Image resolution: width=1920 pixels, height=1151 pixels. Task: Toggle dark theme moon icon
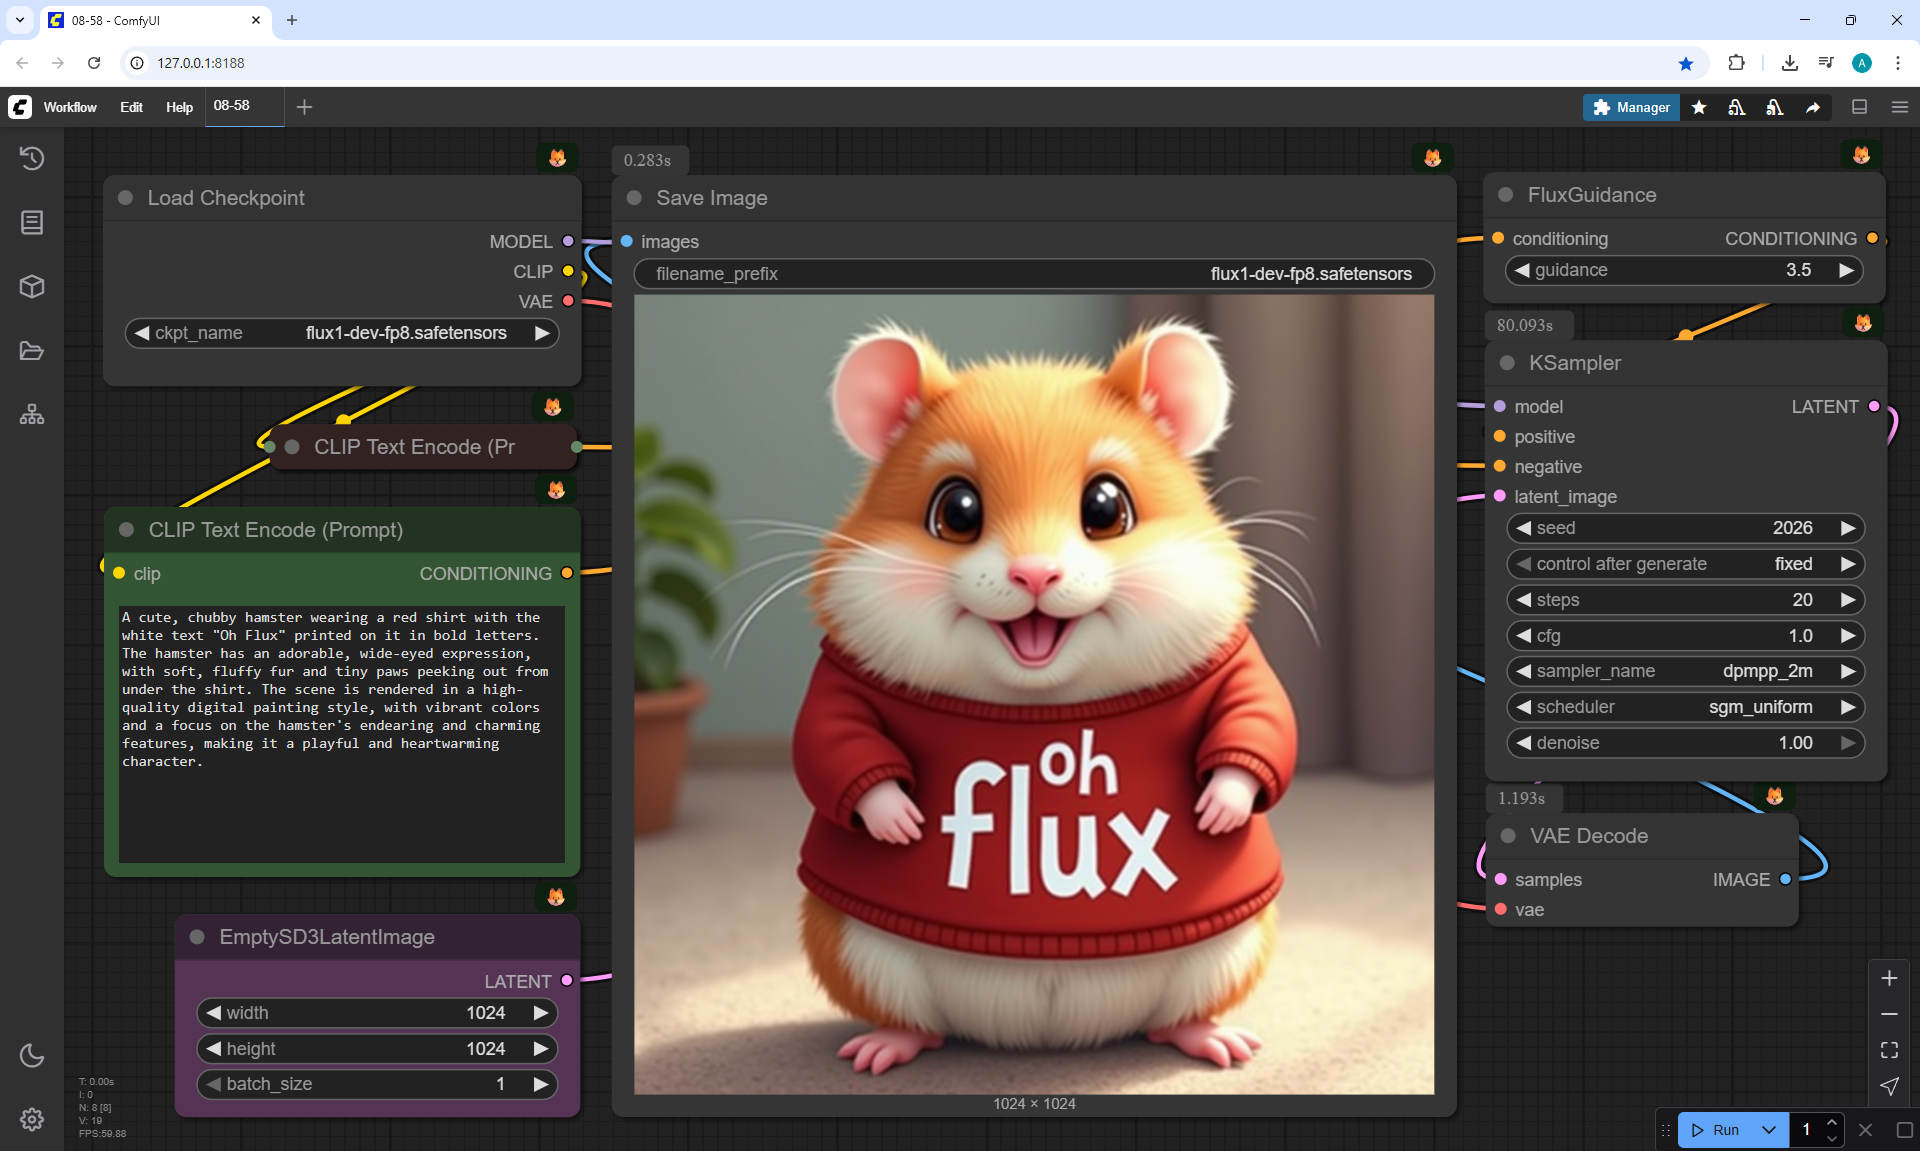pos(32,1055)
